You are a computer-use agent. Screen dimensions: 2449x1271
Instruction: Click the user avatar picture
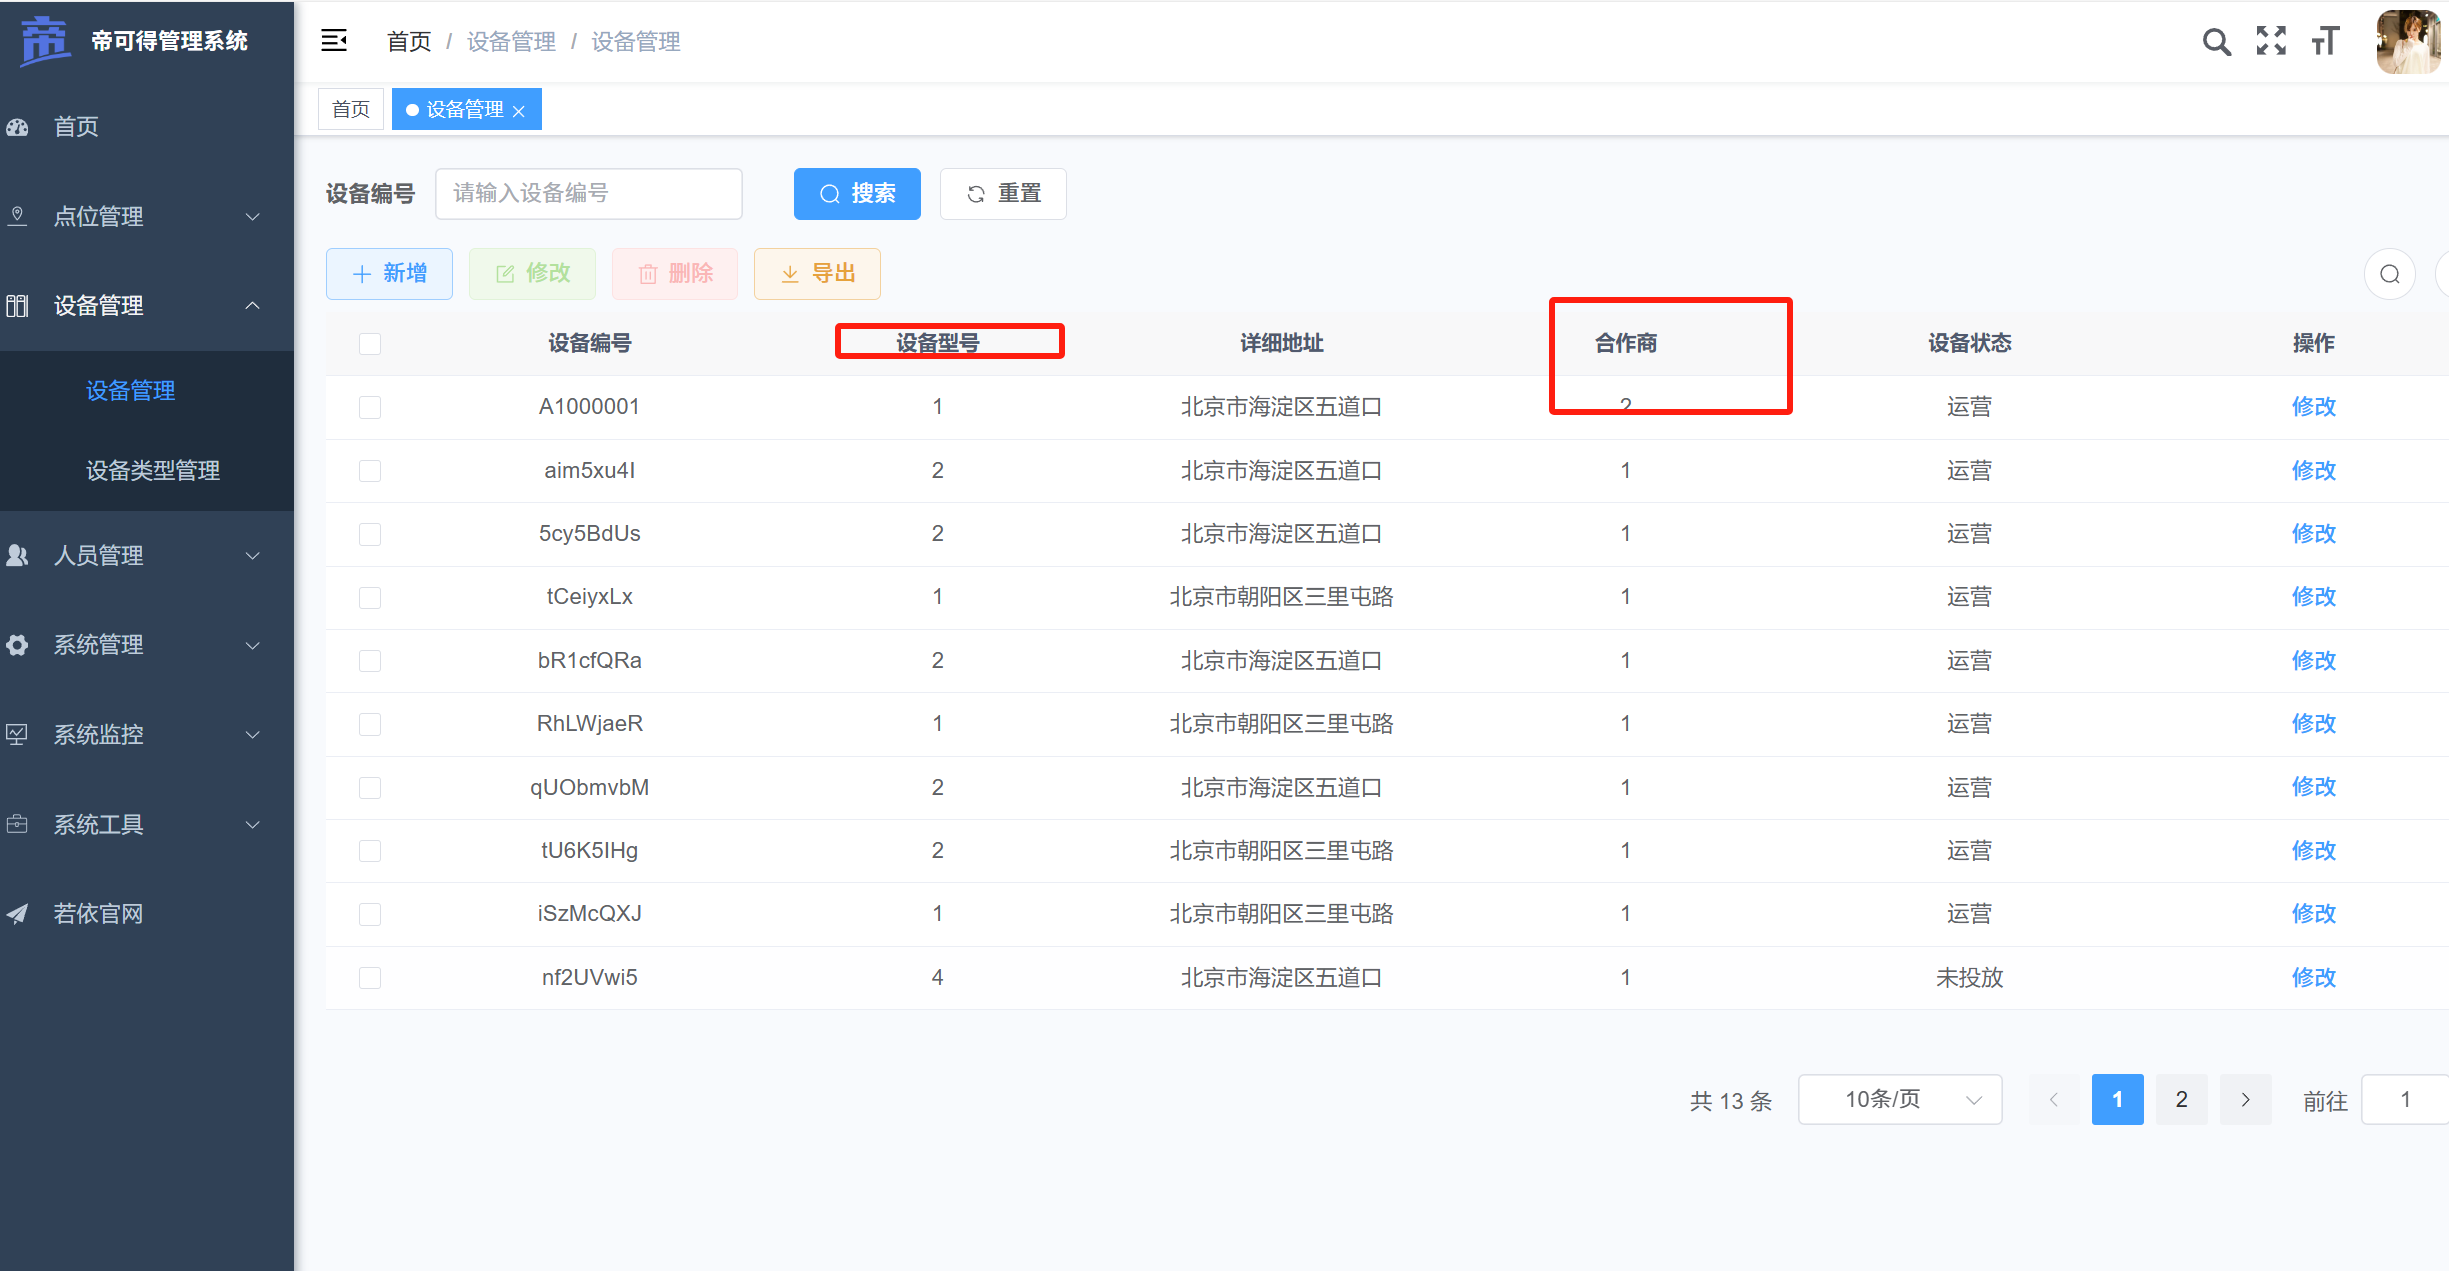(2408, 42)
